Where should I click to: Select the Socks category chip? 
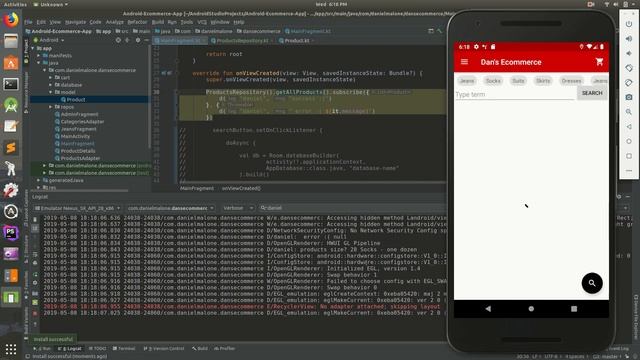point(493,81)
